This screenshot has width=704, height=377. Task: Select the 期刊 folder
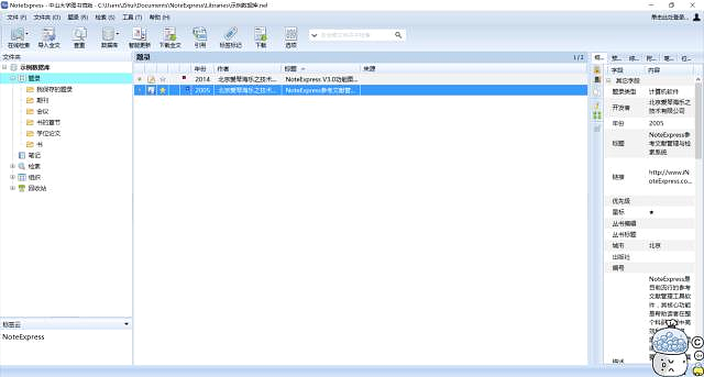(42, 101)
